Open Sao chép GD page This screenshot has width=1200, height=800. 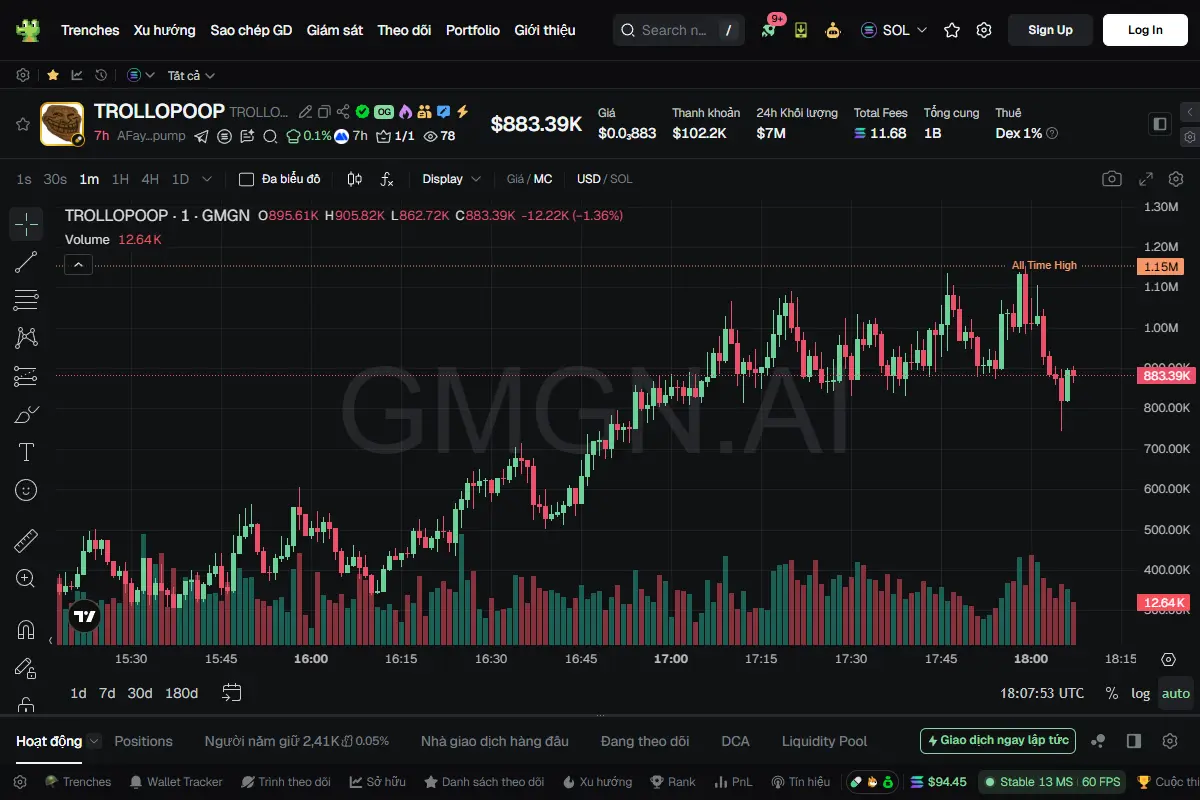coord(251,30)
